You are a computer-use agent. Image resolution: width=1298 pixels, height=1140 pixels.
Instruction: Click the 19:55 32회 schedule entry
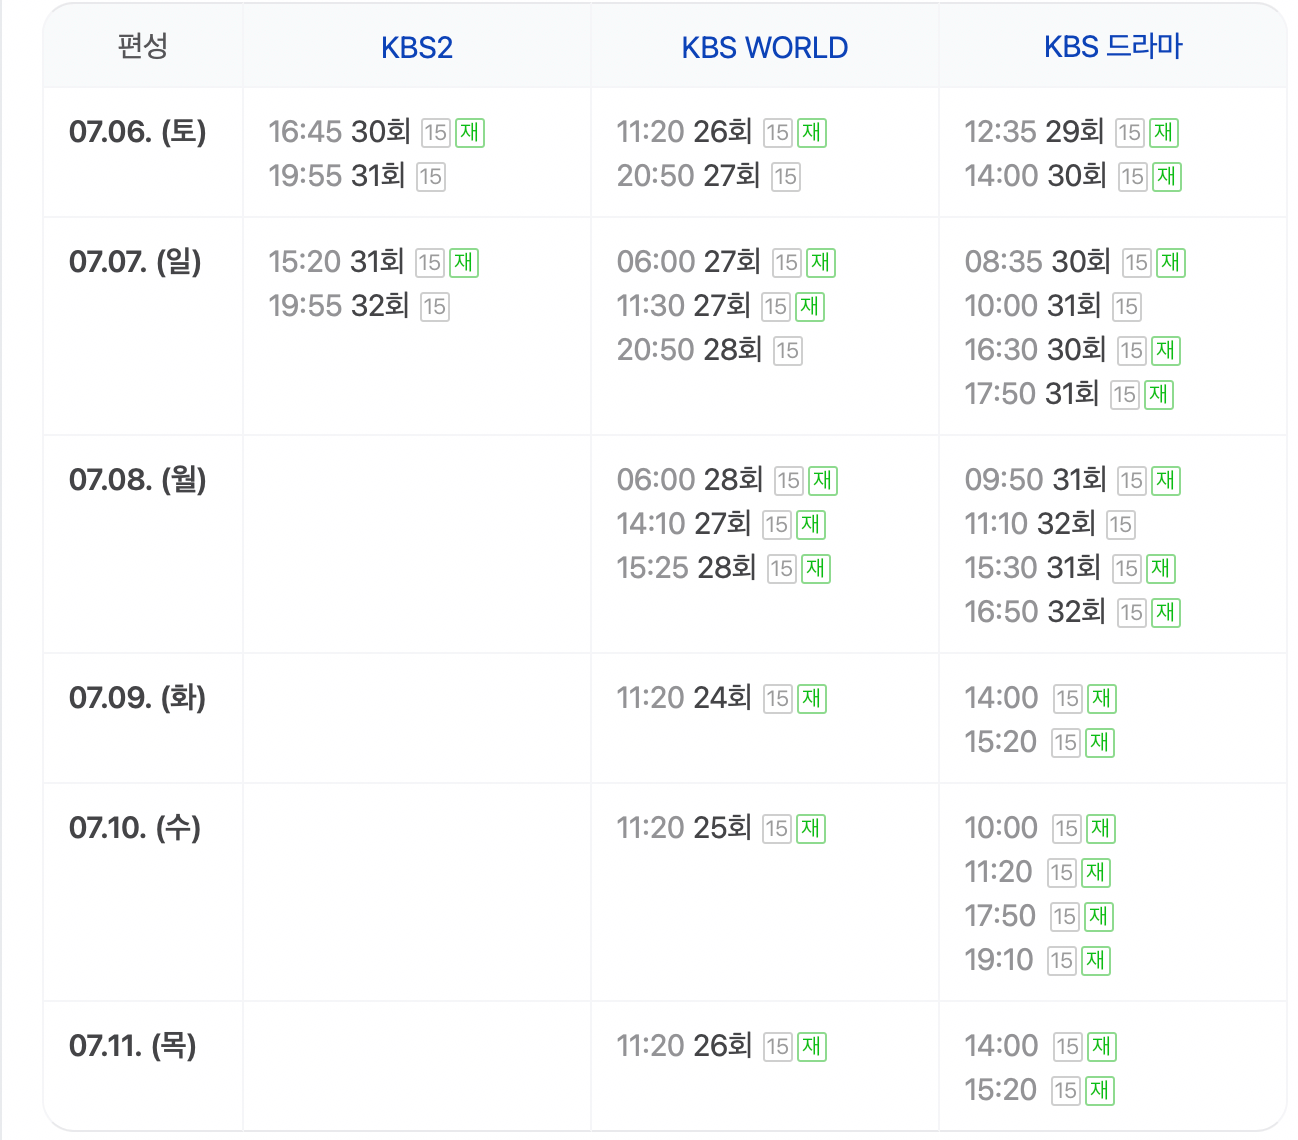pyautogui.click(x=339, y=306)
